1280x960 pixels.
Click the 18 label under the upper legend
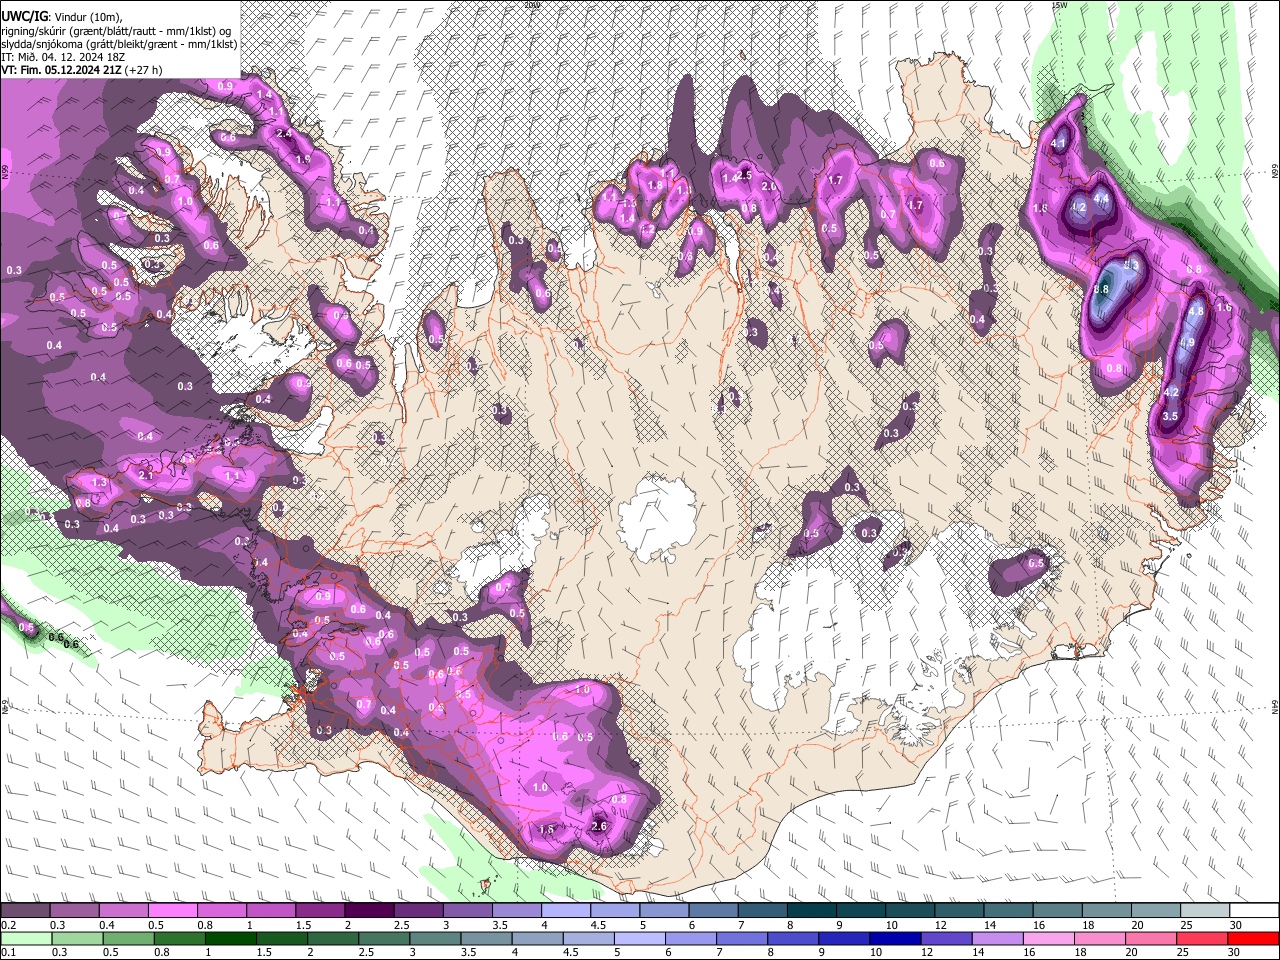[x=1088, y=925]
